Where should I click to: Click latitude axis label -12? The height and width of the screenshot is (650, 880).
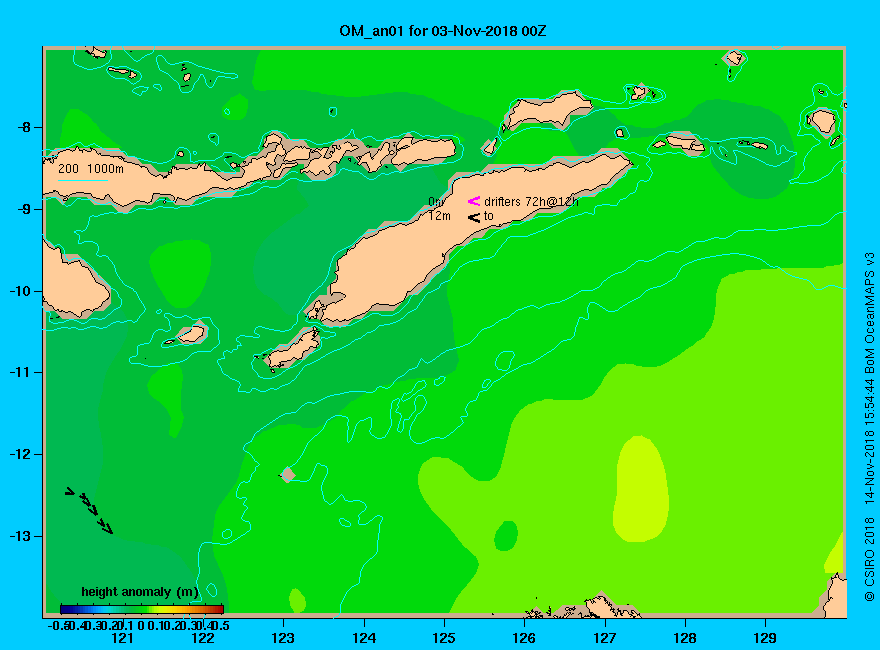20,455
